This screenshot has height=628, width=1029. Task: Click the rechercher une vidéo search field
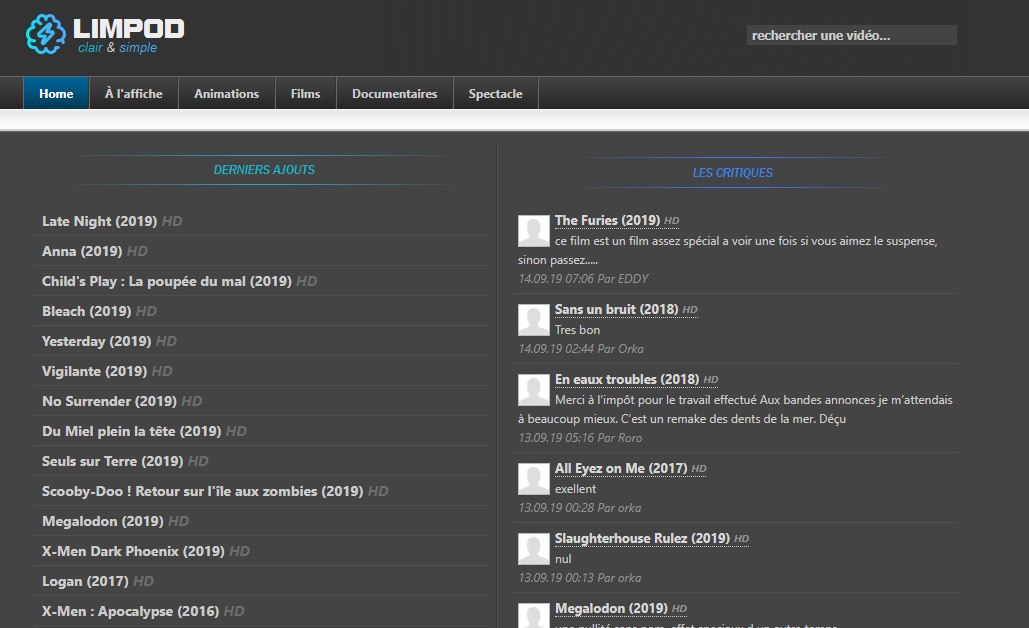(x=851, y=35)
